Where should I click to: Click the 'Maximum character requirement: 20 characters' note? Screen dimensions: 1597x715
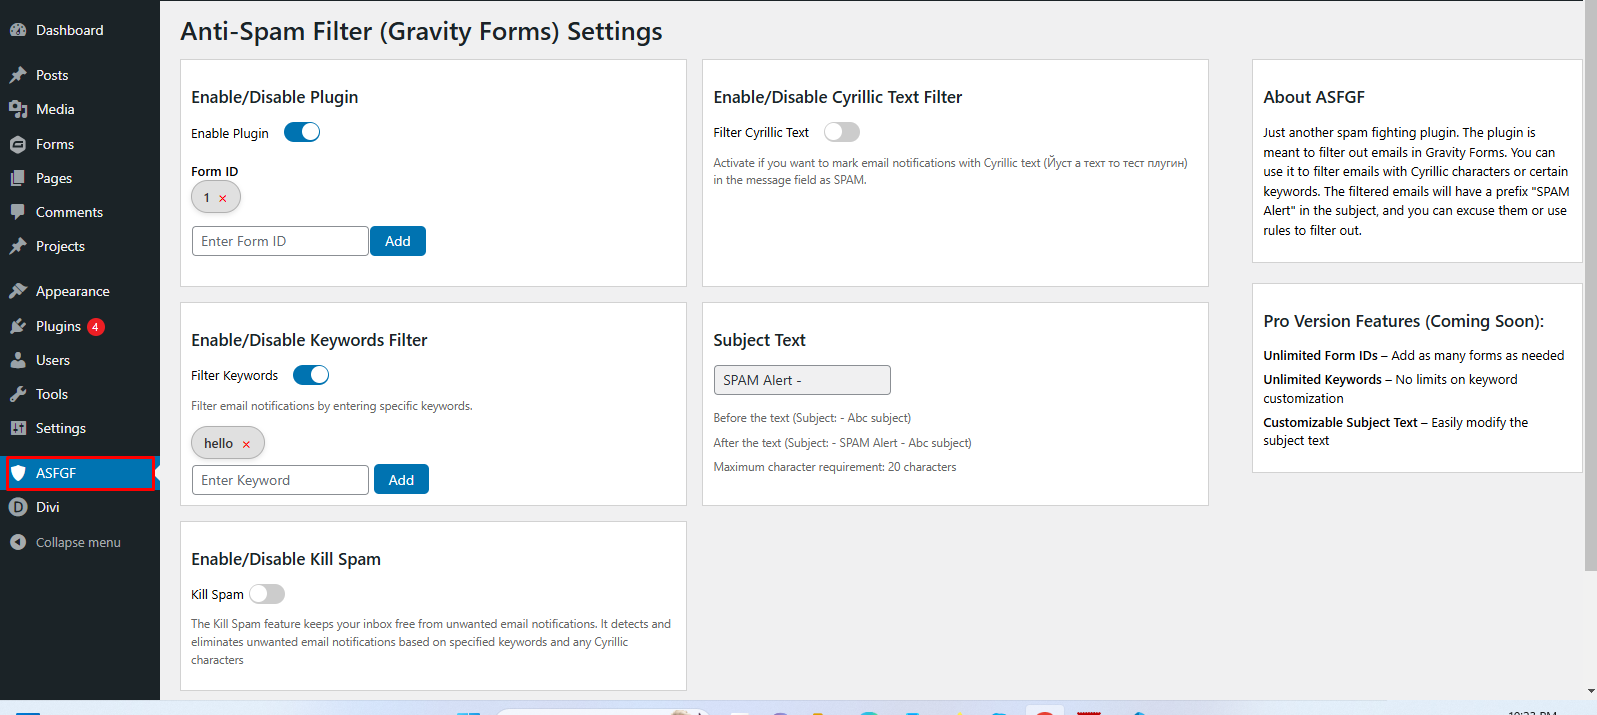(835, 467)
